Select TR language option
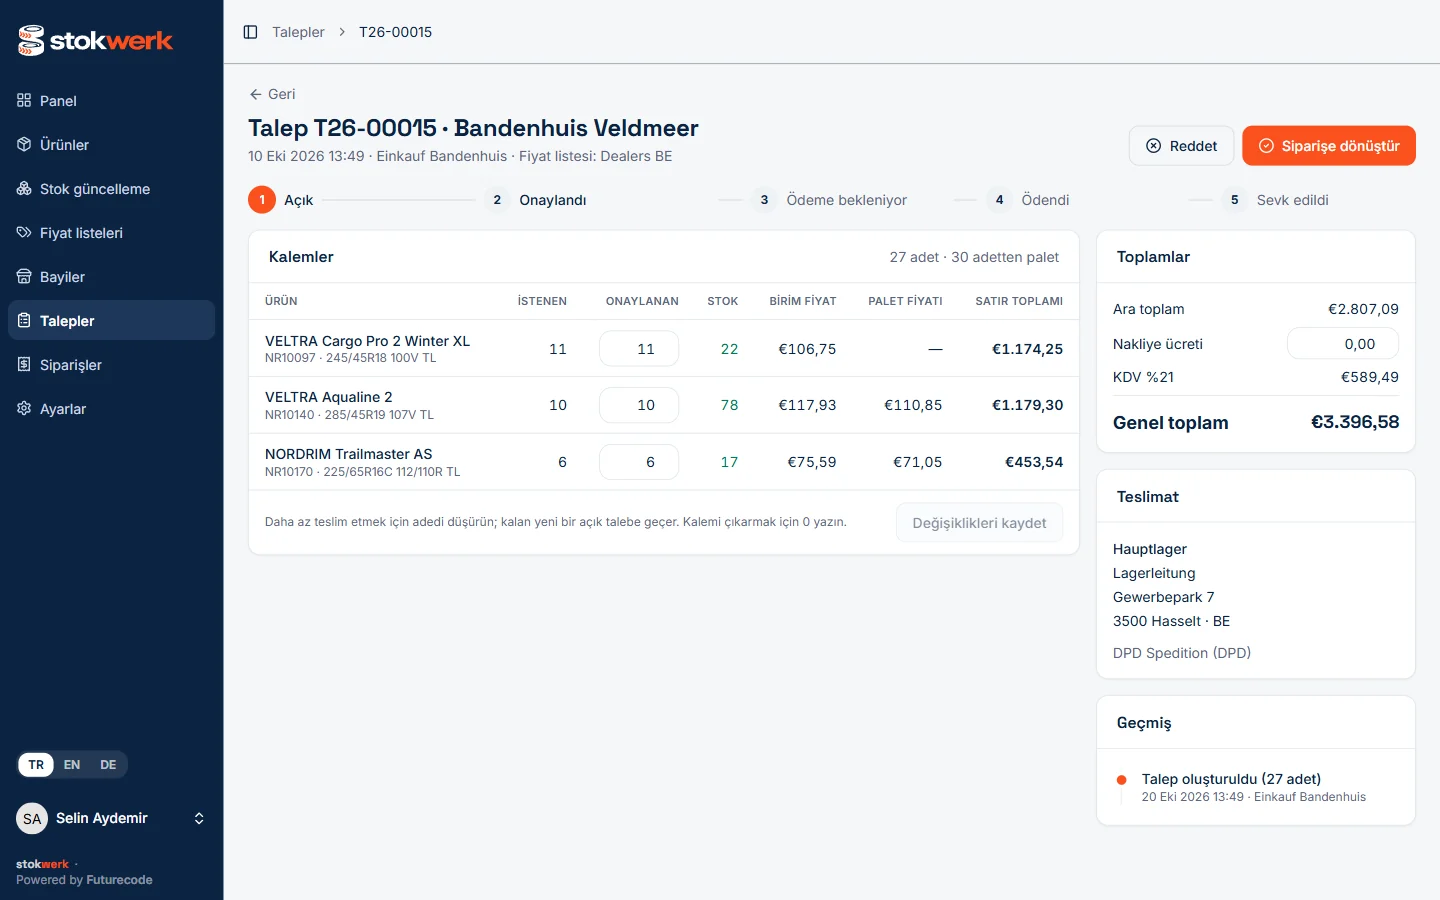 pyautogui.click(x=36, y=765)
